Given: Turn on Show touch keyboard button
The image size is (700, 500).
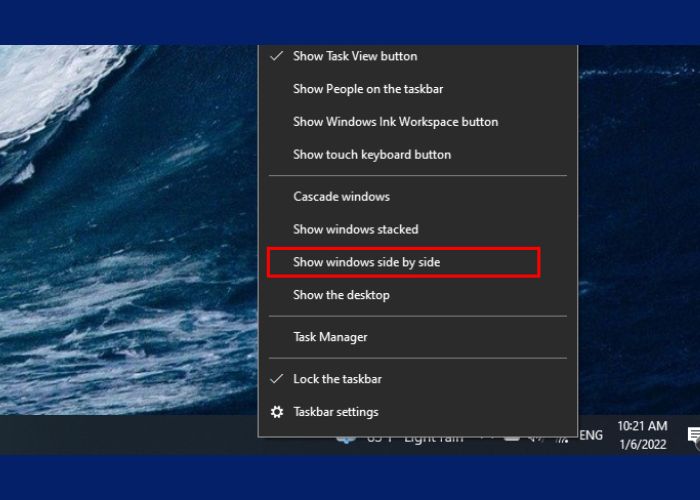Looking at the screenshot, I should tap(371, 155).
